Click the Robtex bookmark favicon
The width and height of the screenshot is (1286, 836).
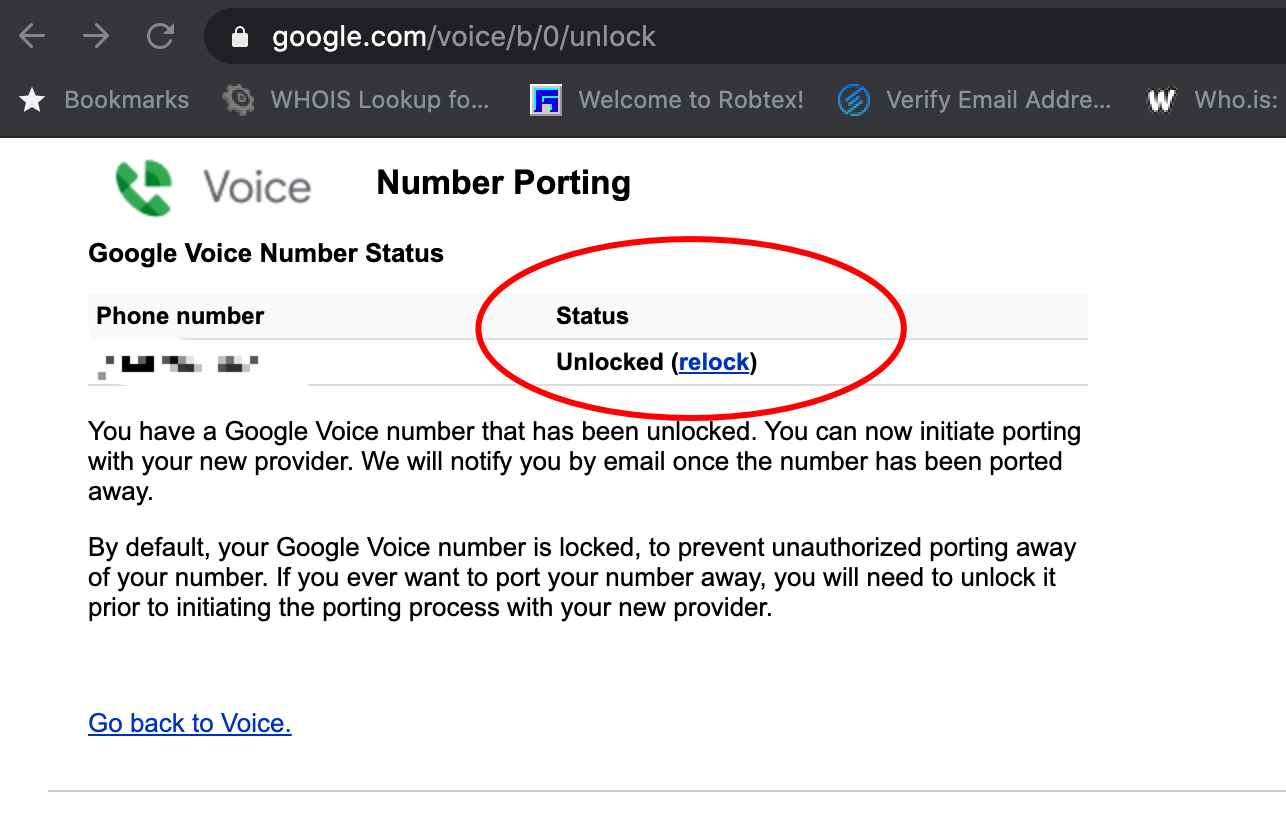pyautogui.click(x=546, y=100)
